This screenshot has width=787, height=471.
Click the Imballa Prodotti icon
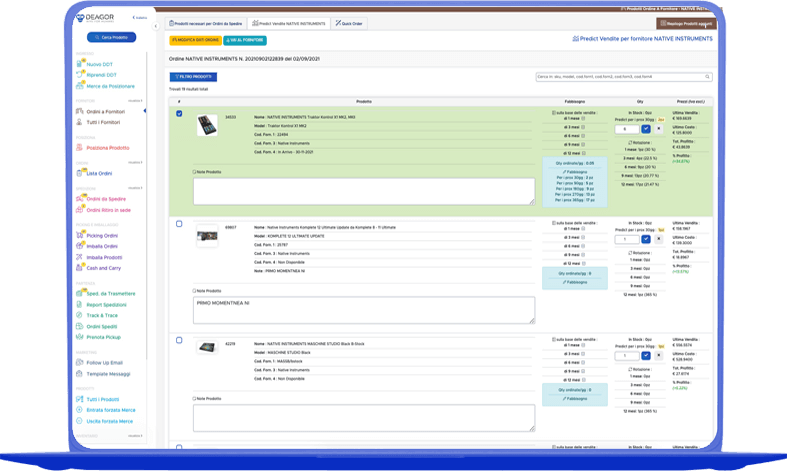coord(79,257)
